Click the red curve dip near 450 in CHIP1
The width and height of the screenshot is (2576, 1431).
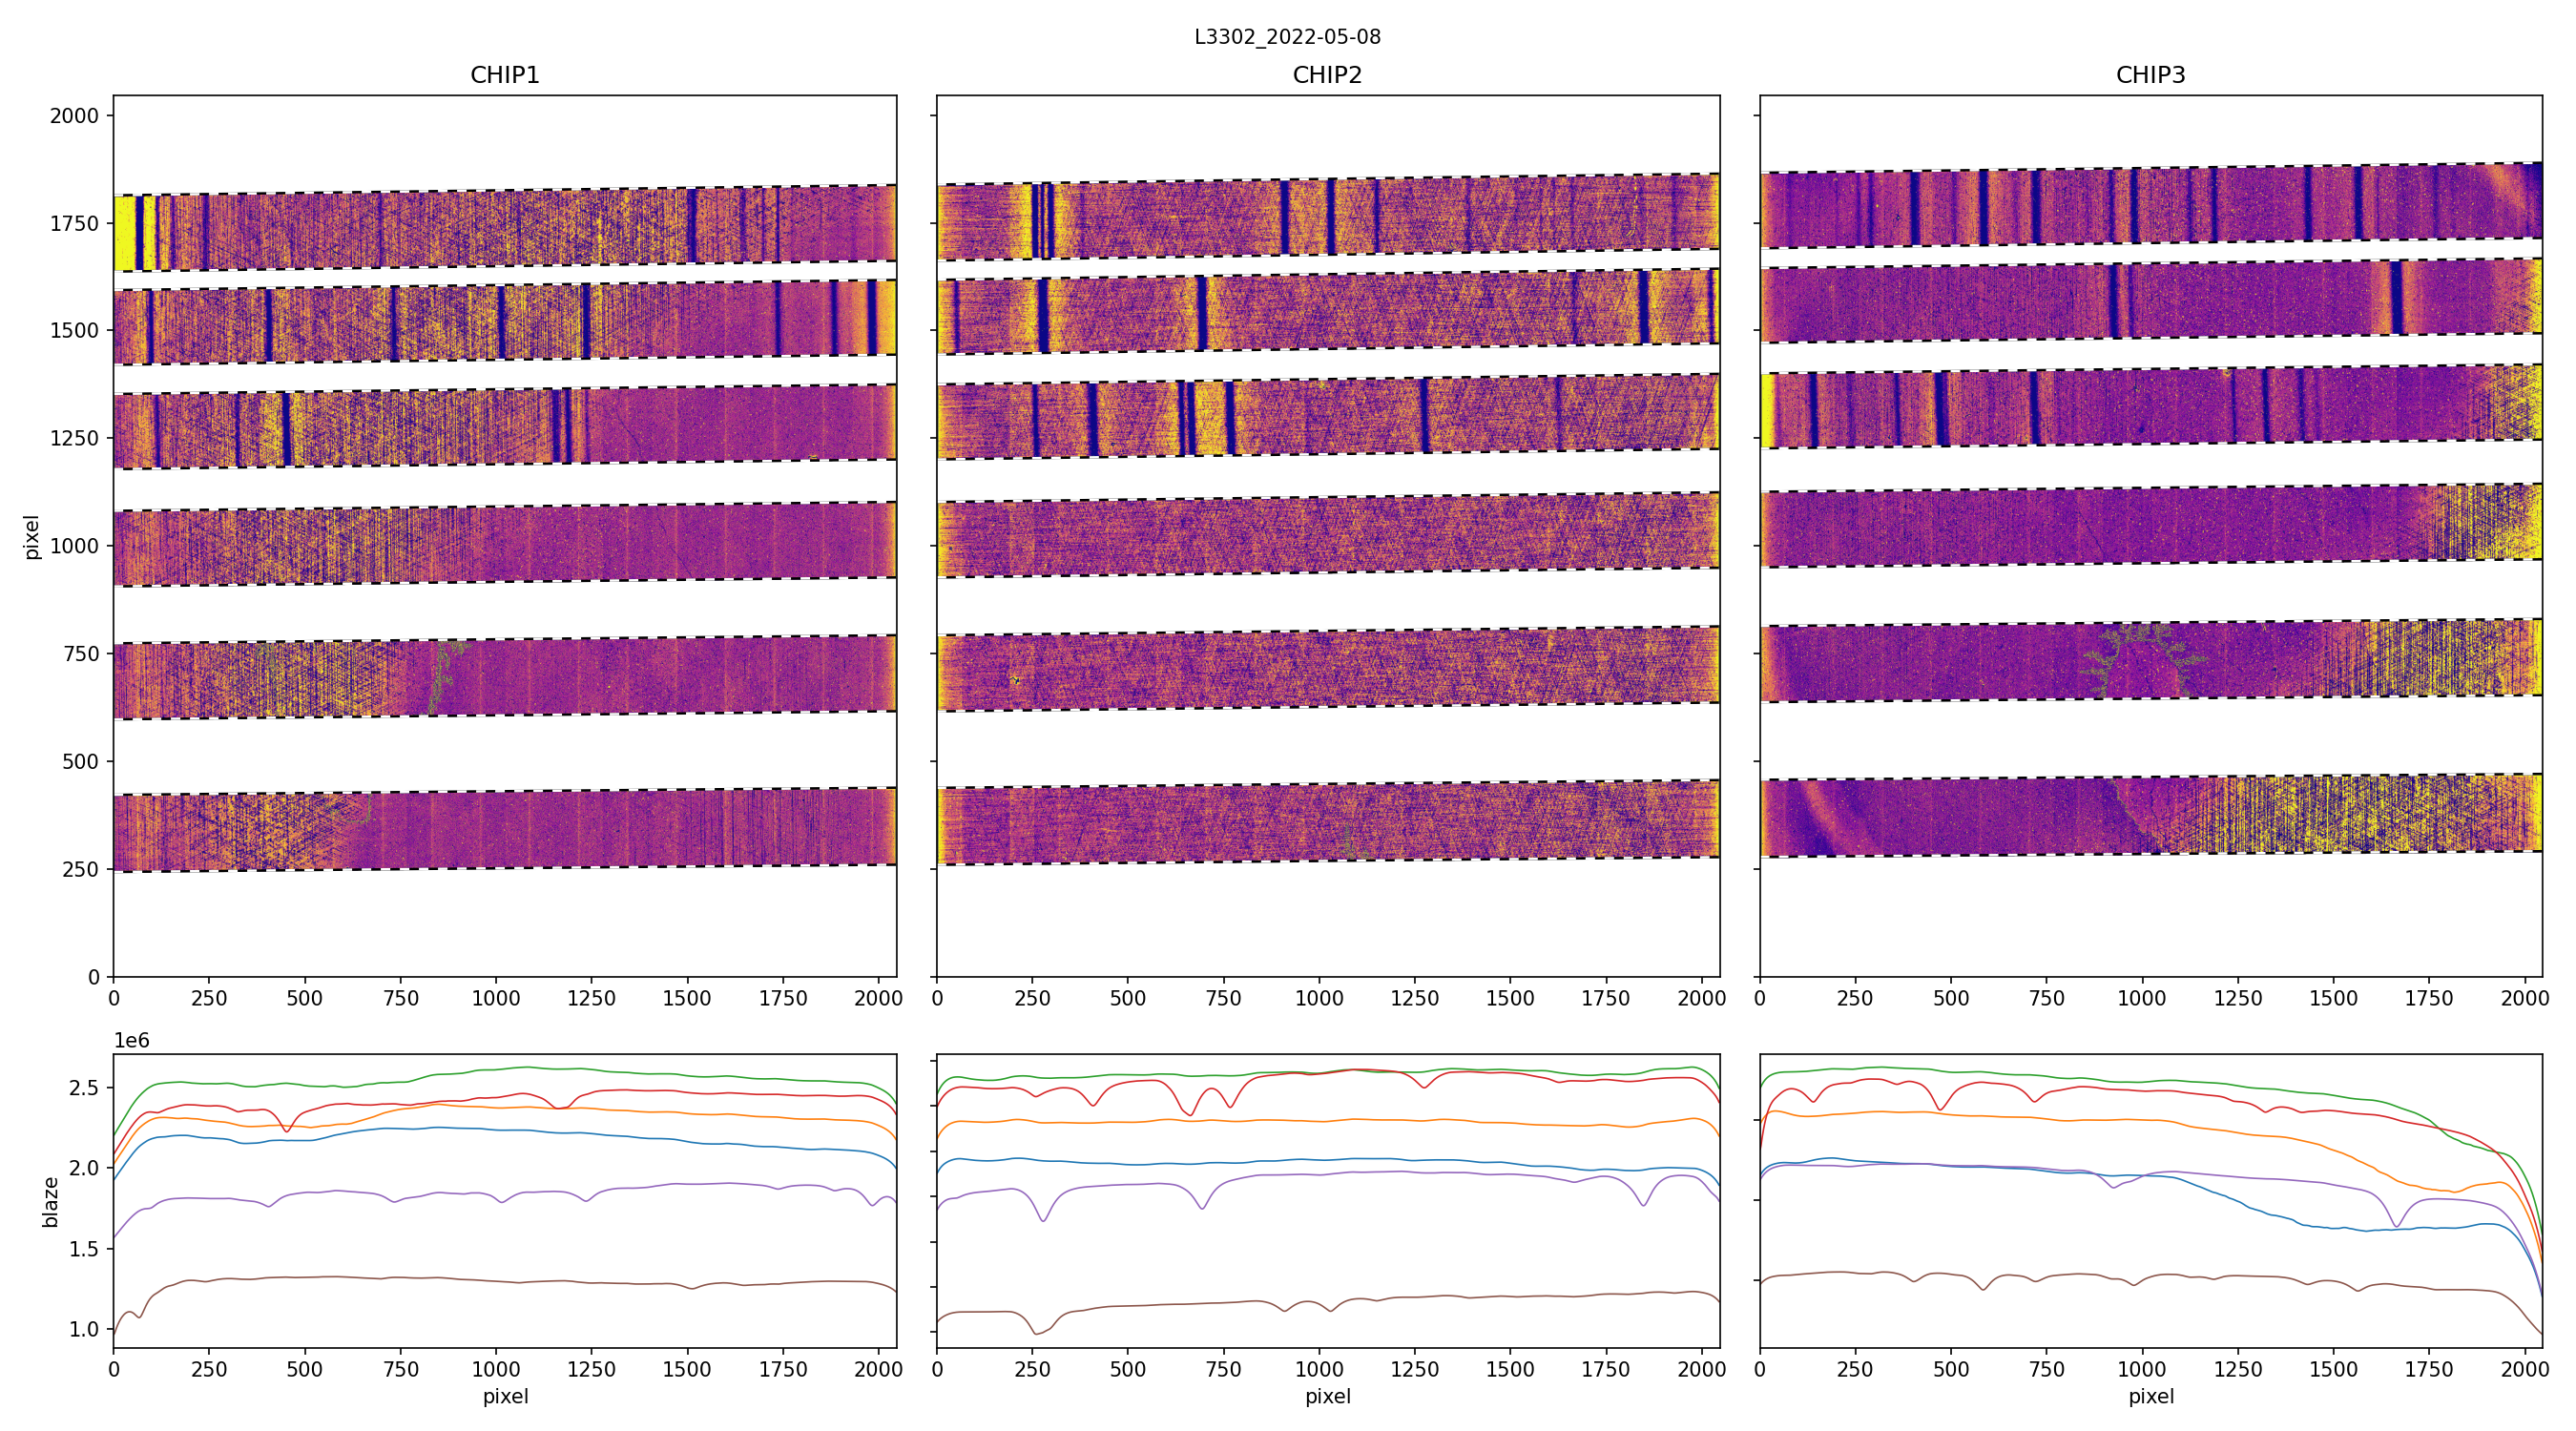[x=287, y=1130]
